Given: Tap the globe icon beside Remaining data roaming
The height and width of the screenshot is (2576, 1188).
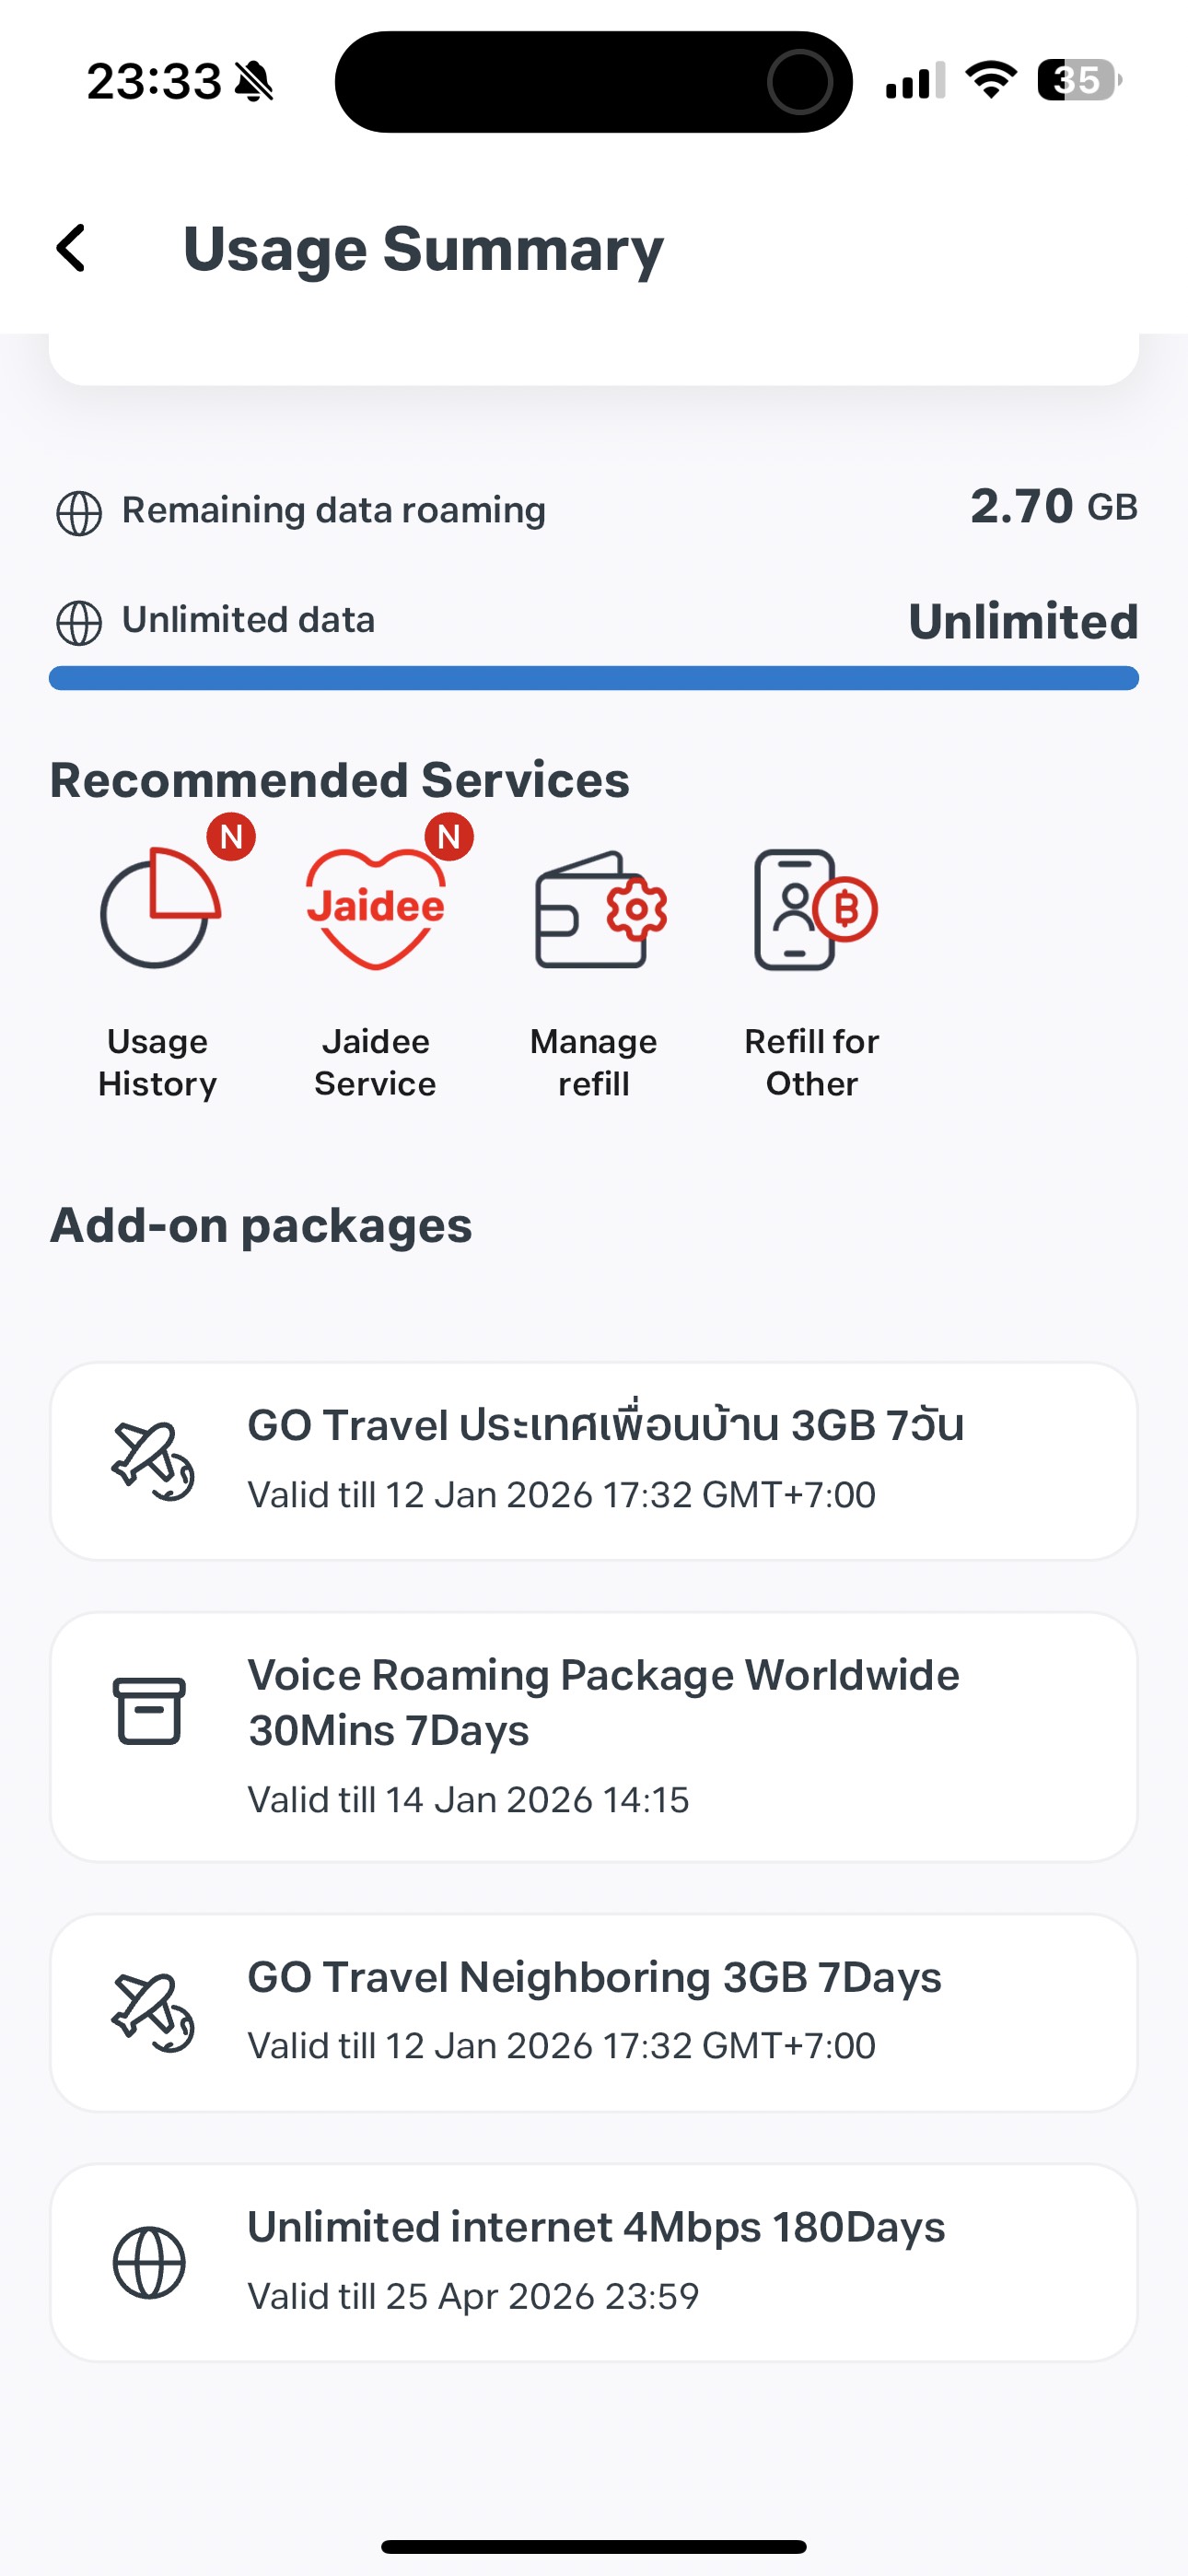Looking at the screenshot, I should point(79,513).
